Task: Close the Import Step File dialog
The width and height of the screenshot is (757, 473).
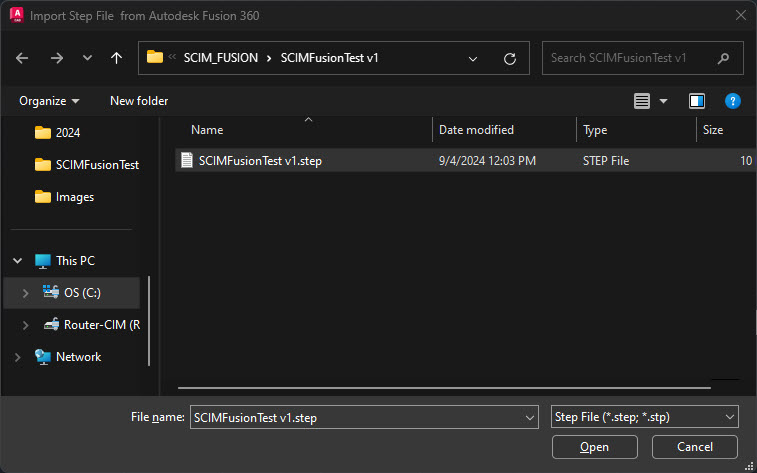Action: click(741, 15)
